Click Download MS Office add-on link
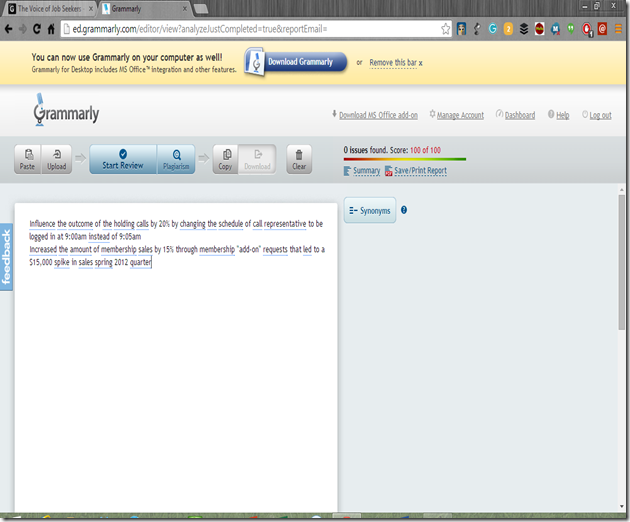The height and width of the screenshot is (522, 630). point(378,115)
